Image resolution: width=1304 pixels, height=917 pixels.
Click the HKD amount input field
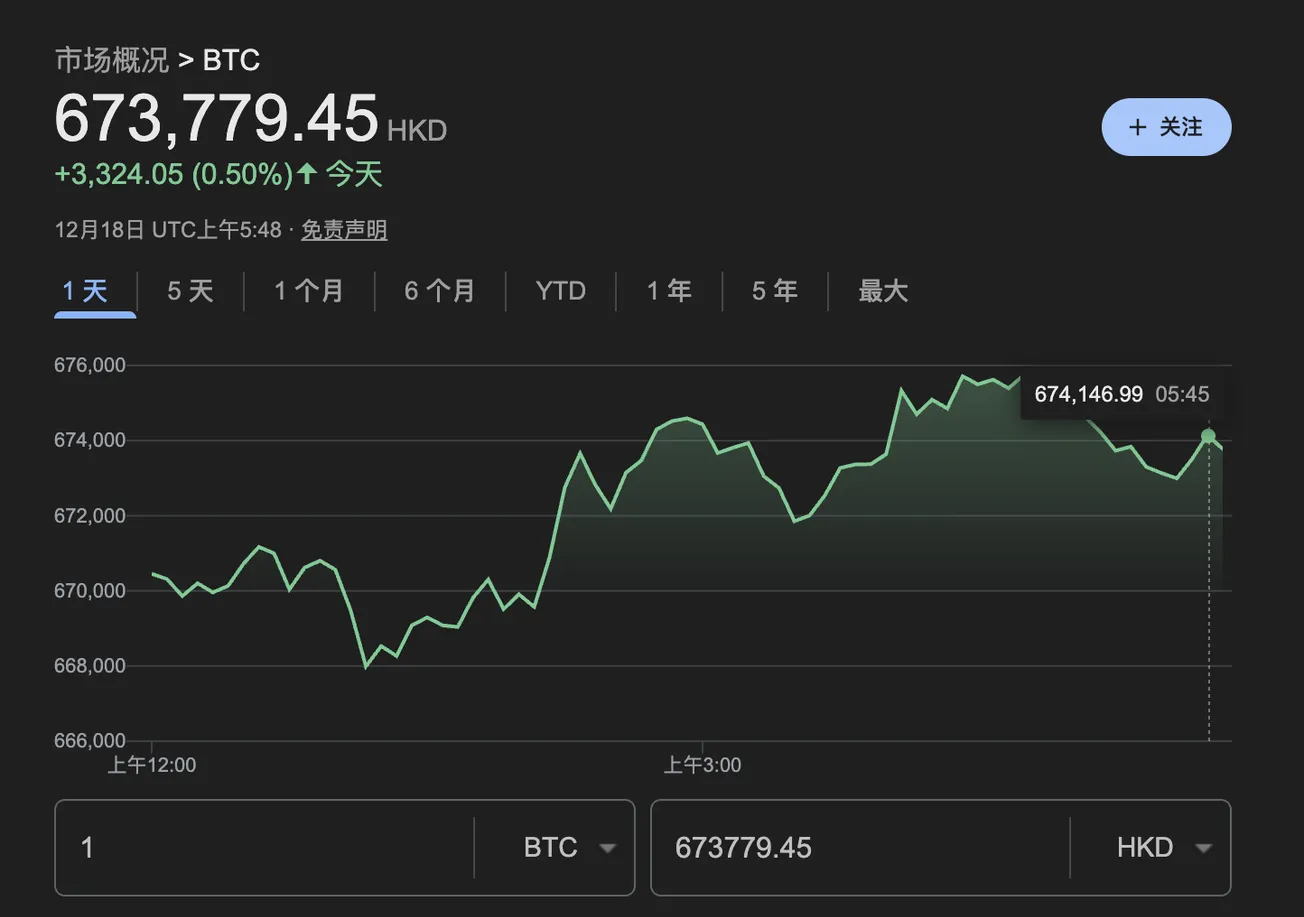coord(860,848)
